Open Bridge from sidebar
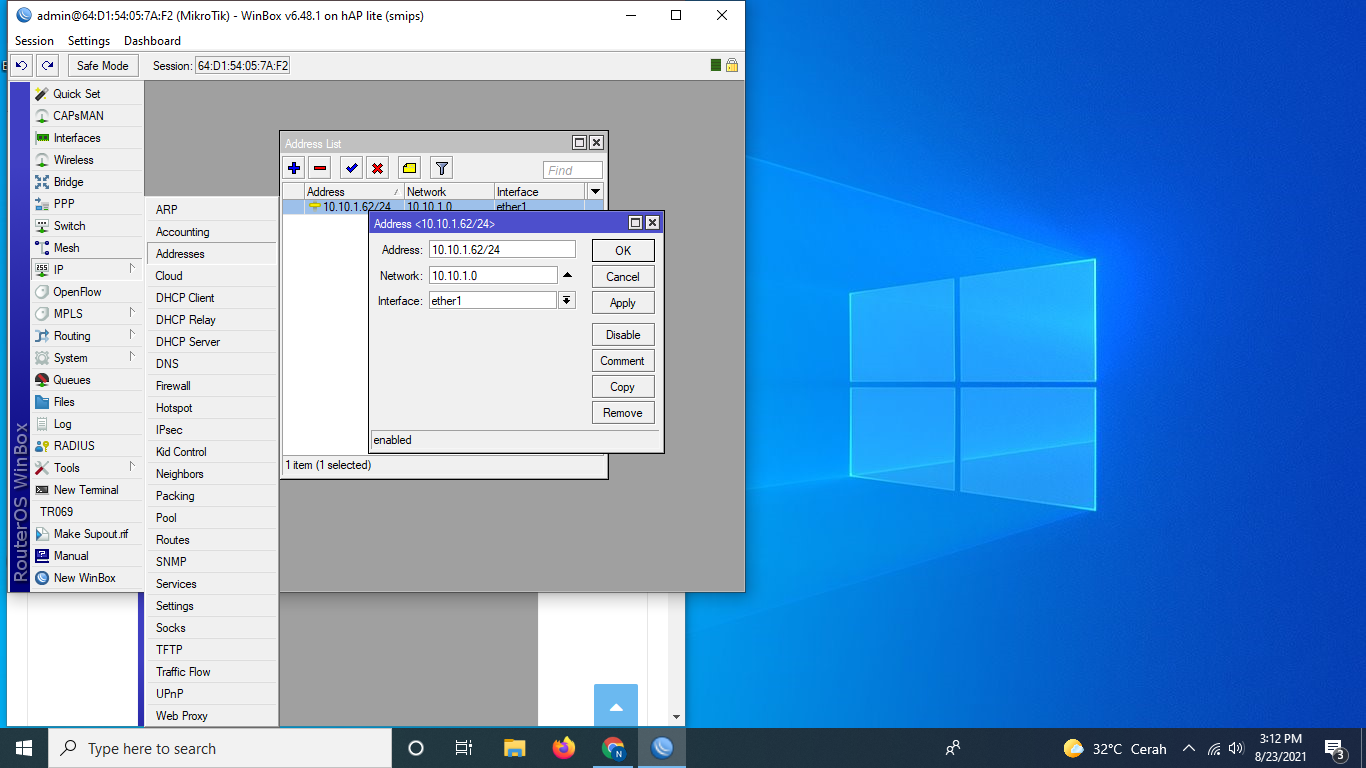Image resolution: width=1366 pixels, height=768 pixels. pyautogui.click(x=87, y=181)
